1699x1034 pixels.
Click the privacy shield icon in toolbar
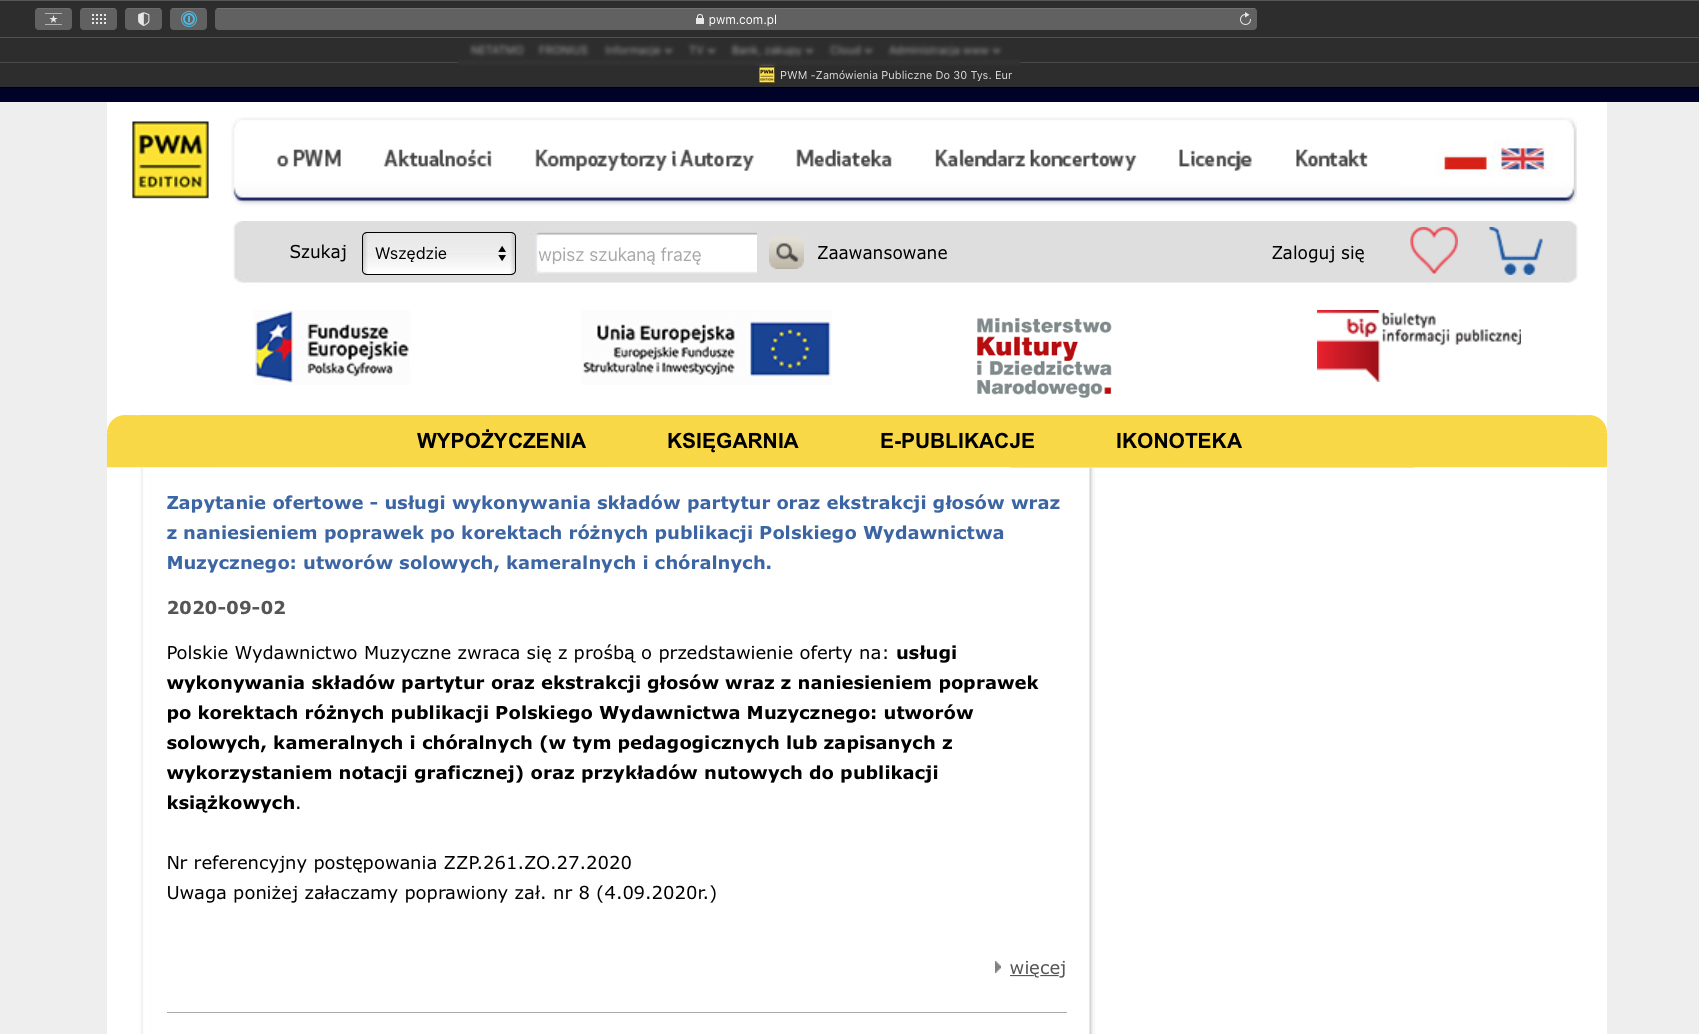[143, 19]
